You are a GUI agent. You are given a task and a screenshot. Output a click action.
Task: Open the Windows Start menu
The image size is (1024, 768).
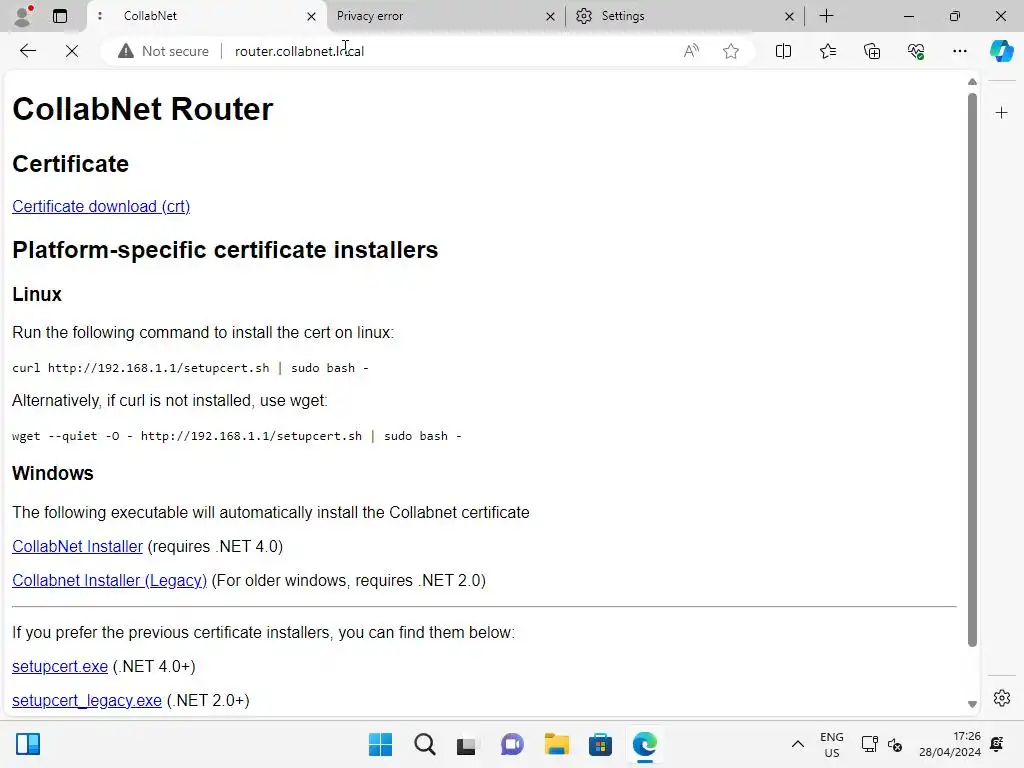(380, 744)
